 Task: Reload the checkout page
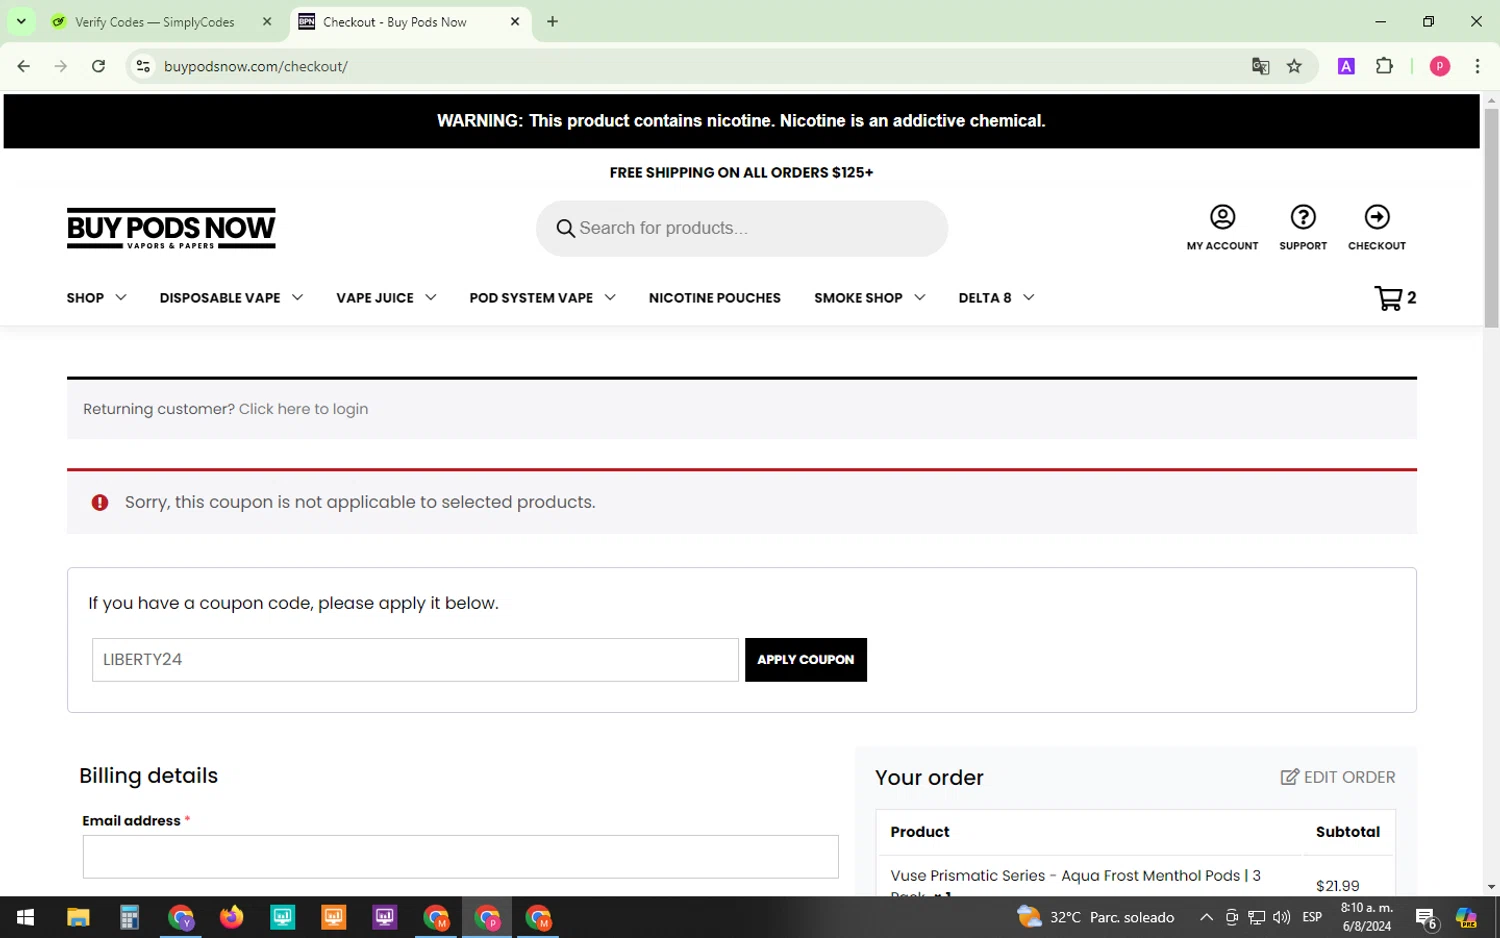click(x=98, y=66)
